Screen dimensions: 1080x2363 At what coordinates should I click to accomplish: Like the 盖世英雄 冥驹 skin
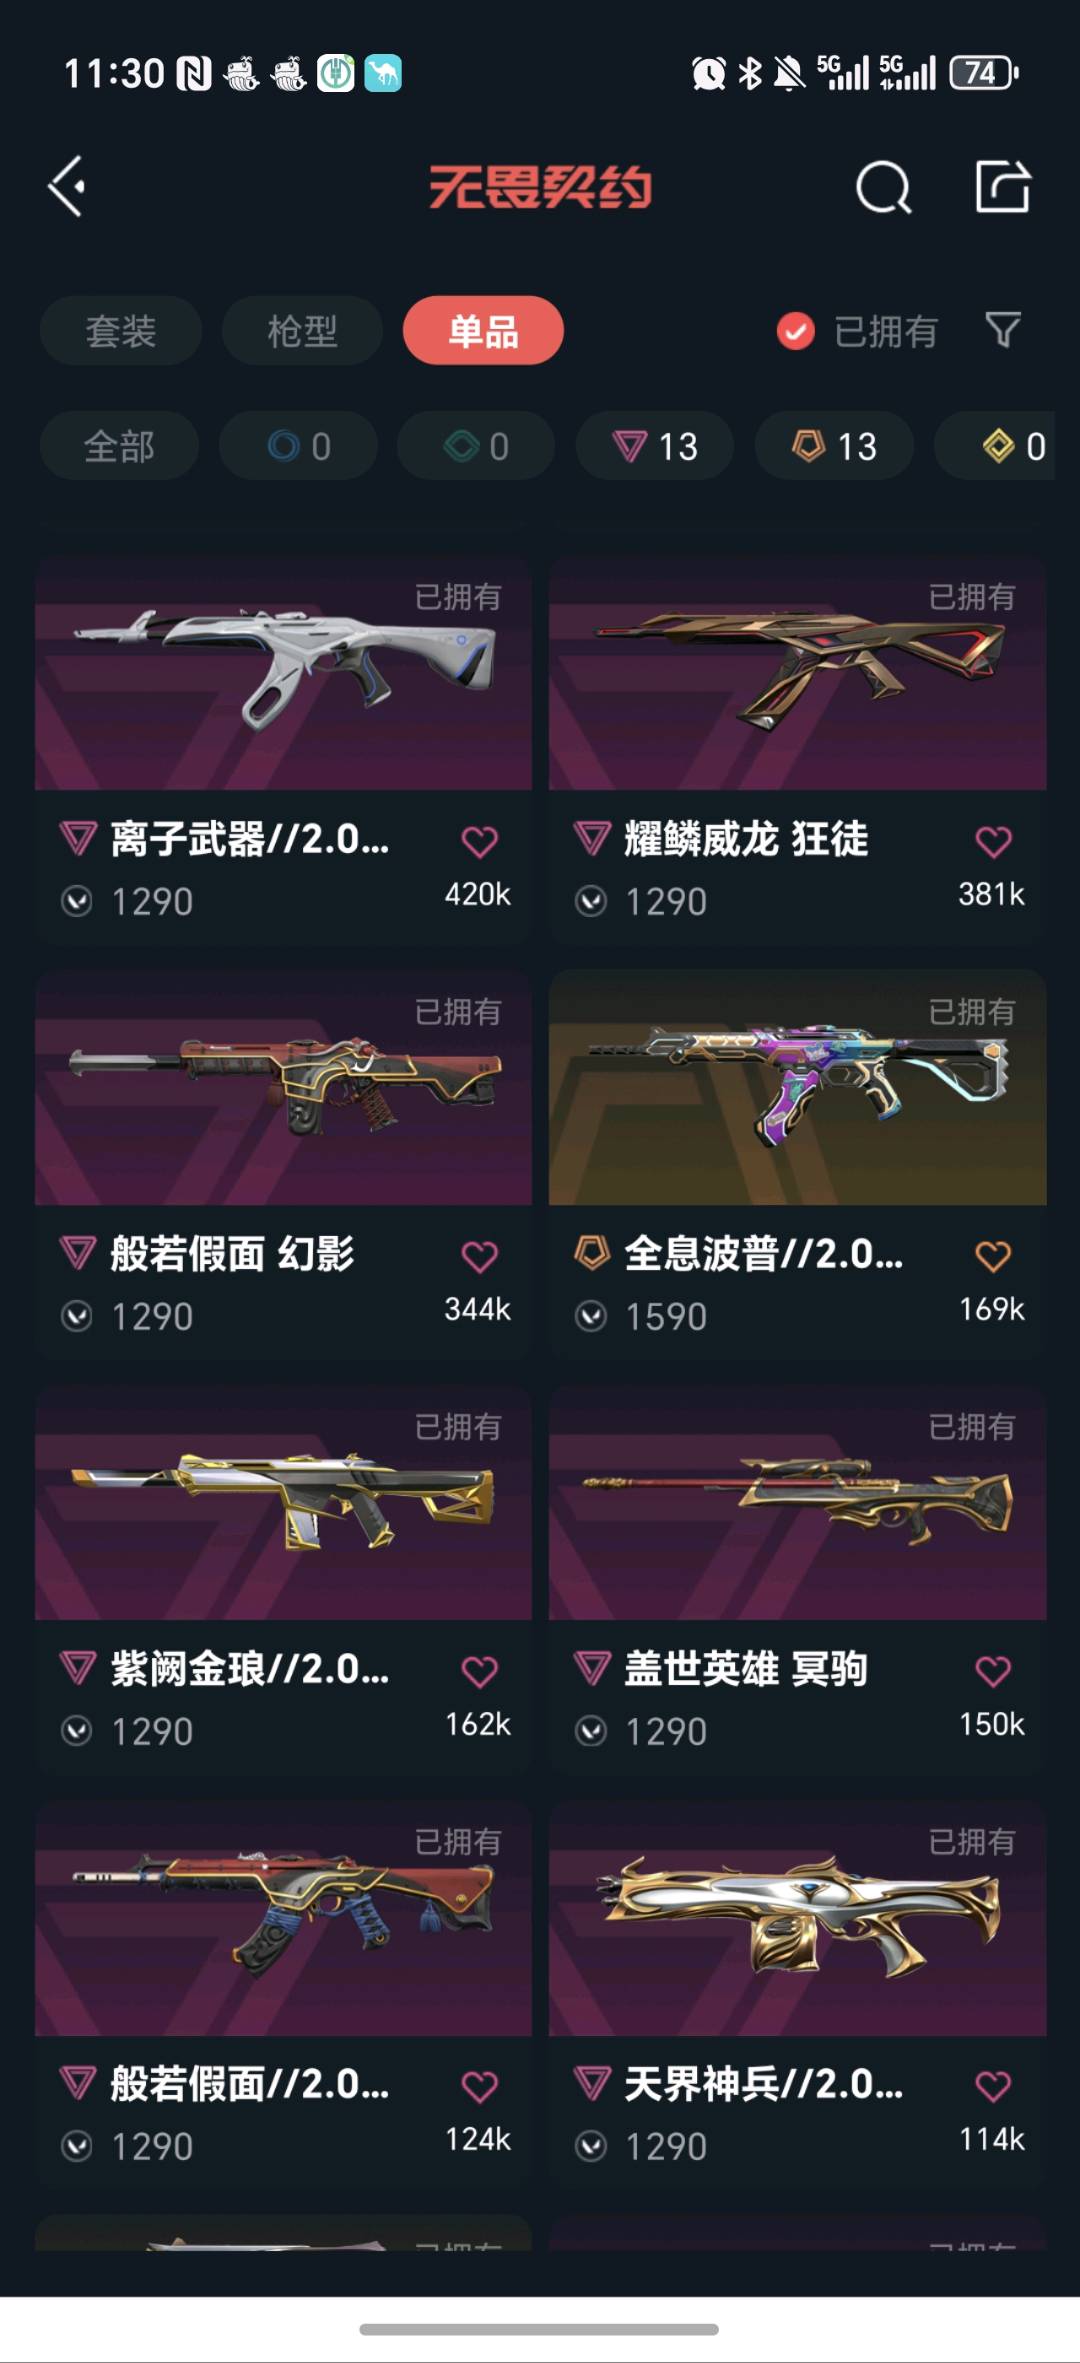pos(993,1671)
